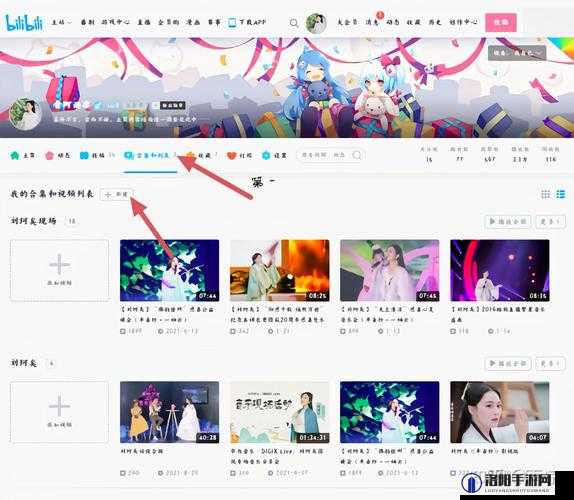574x500 pixels.
Task: Open the header search magnifier icon
Action: point(294,23)
